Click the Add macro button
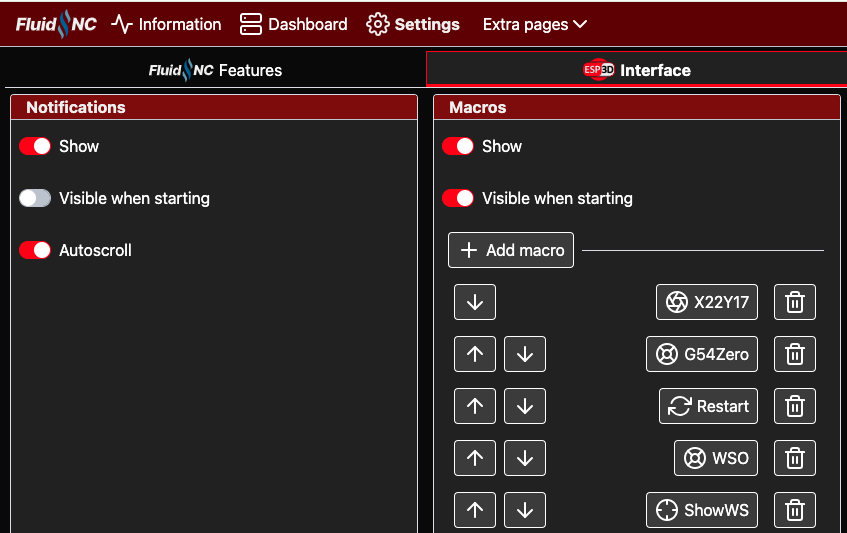Screen dimensions: 847x533 tap(511, 250)
